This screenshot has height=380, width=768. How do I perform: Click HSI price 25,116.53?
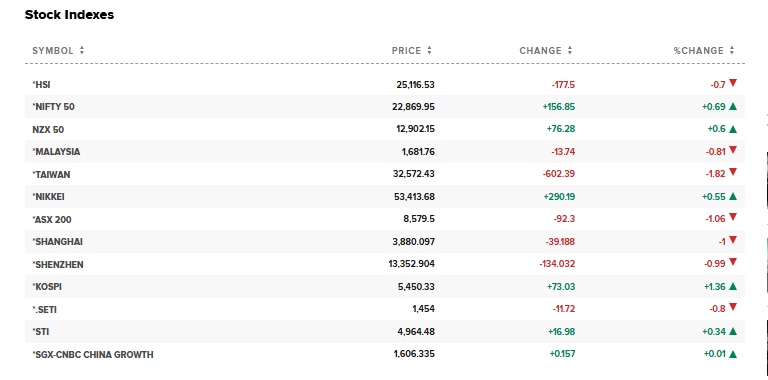(415, 85)
